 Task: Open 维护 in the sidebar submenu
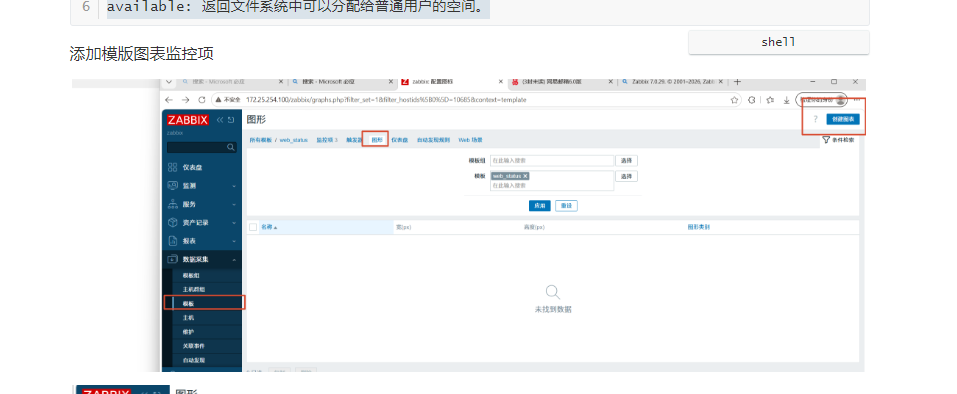188,332
